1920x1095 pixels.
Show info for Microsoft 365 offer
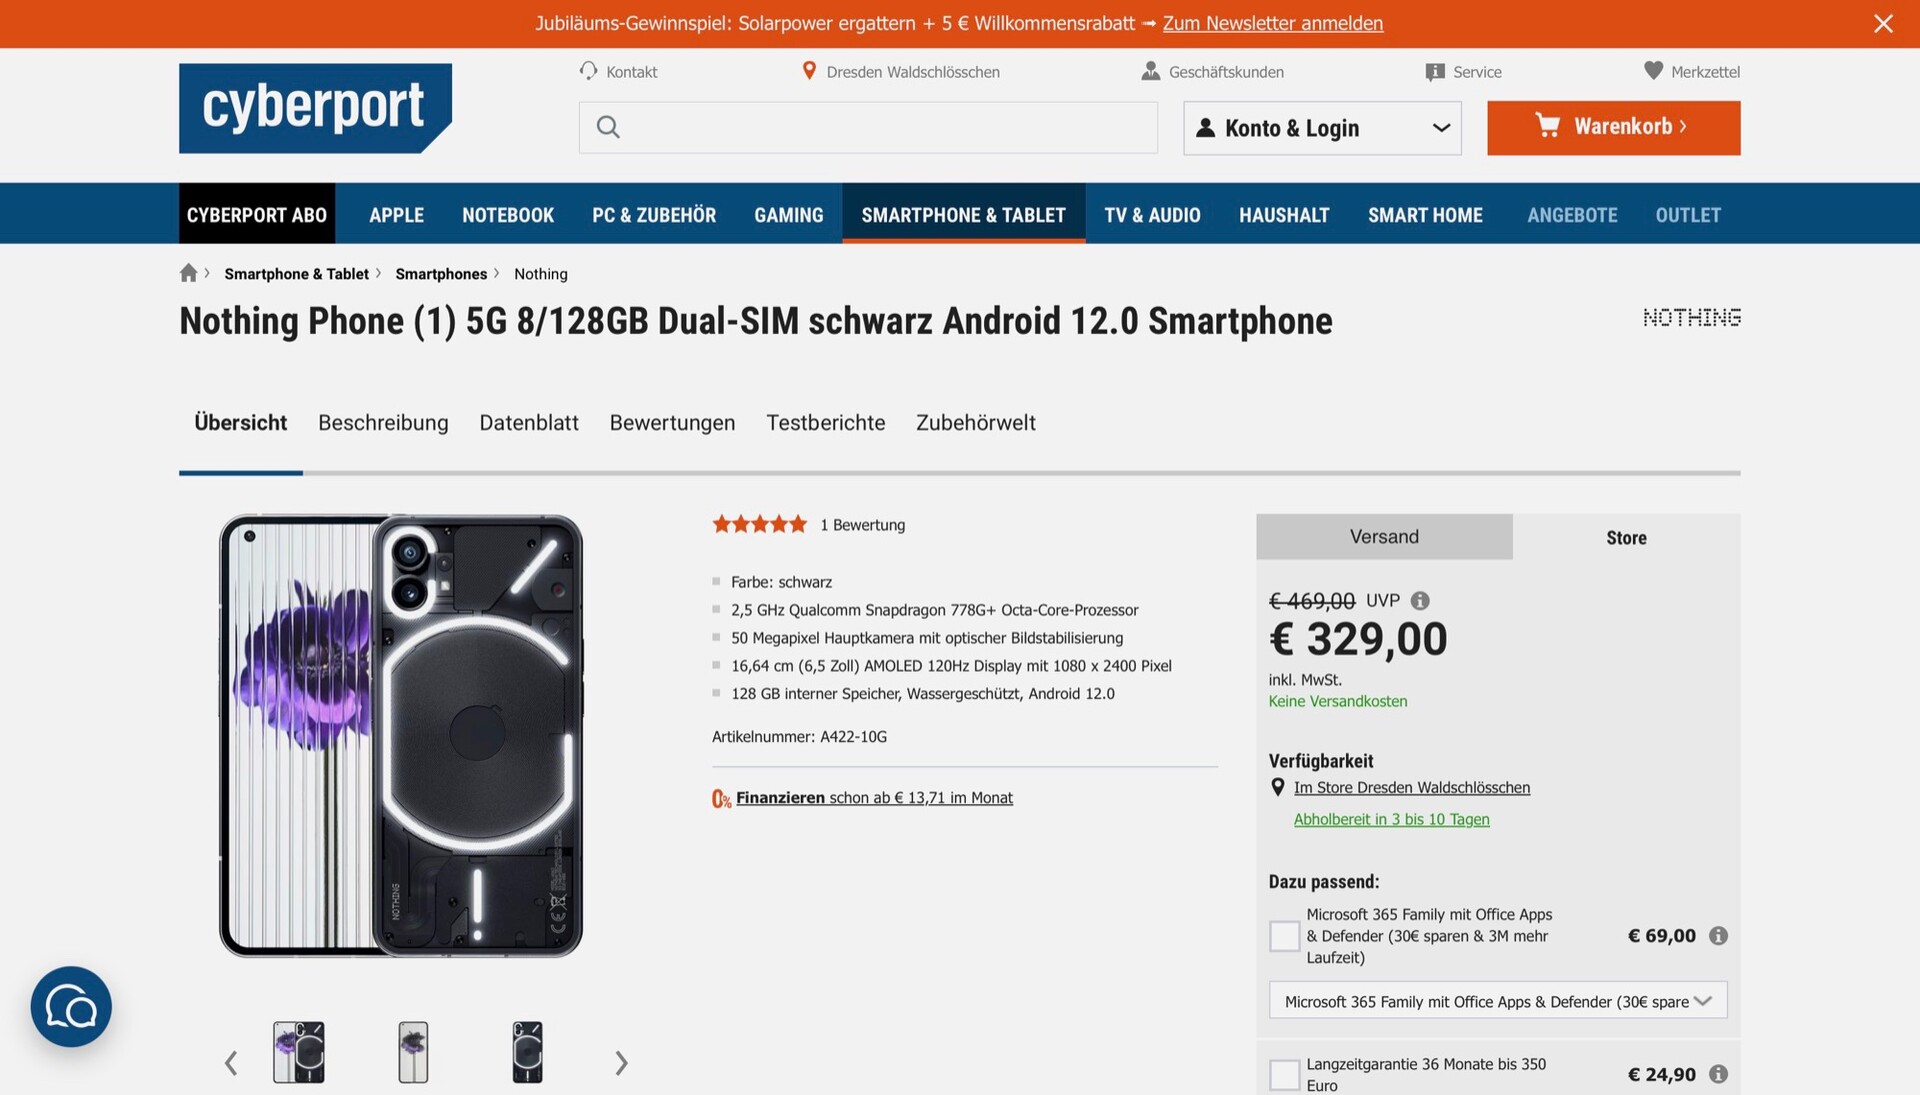coord(1718,936)
